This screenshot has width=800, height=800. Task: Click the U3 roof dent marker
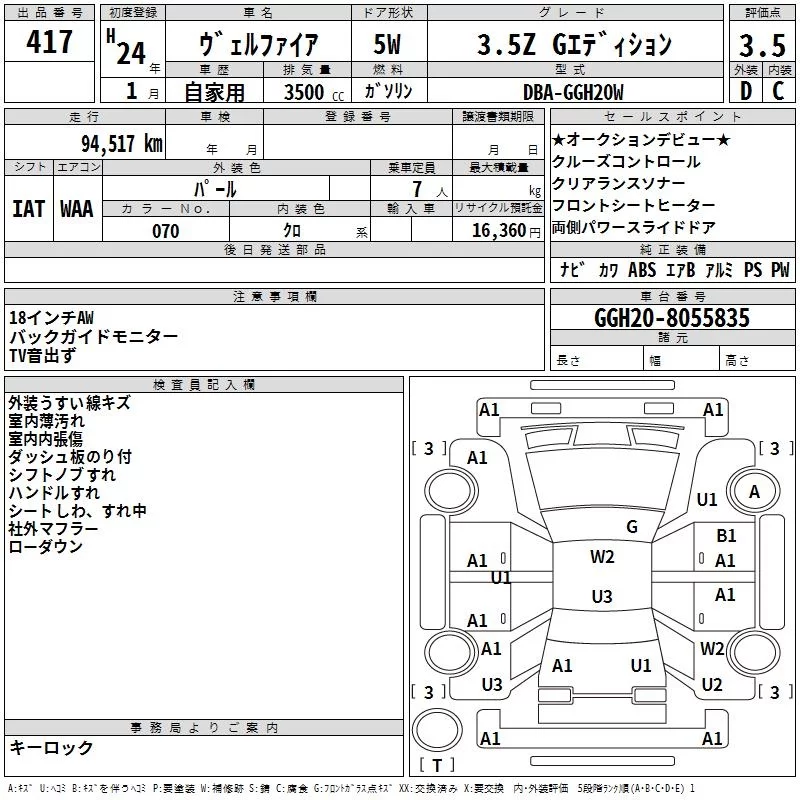[x=602, y=596]
